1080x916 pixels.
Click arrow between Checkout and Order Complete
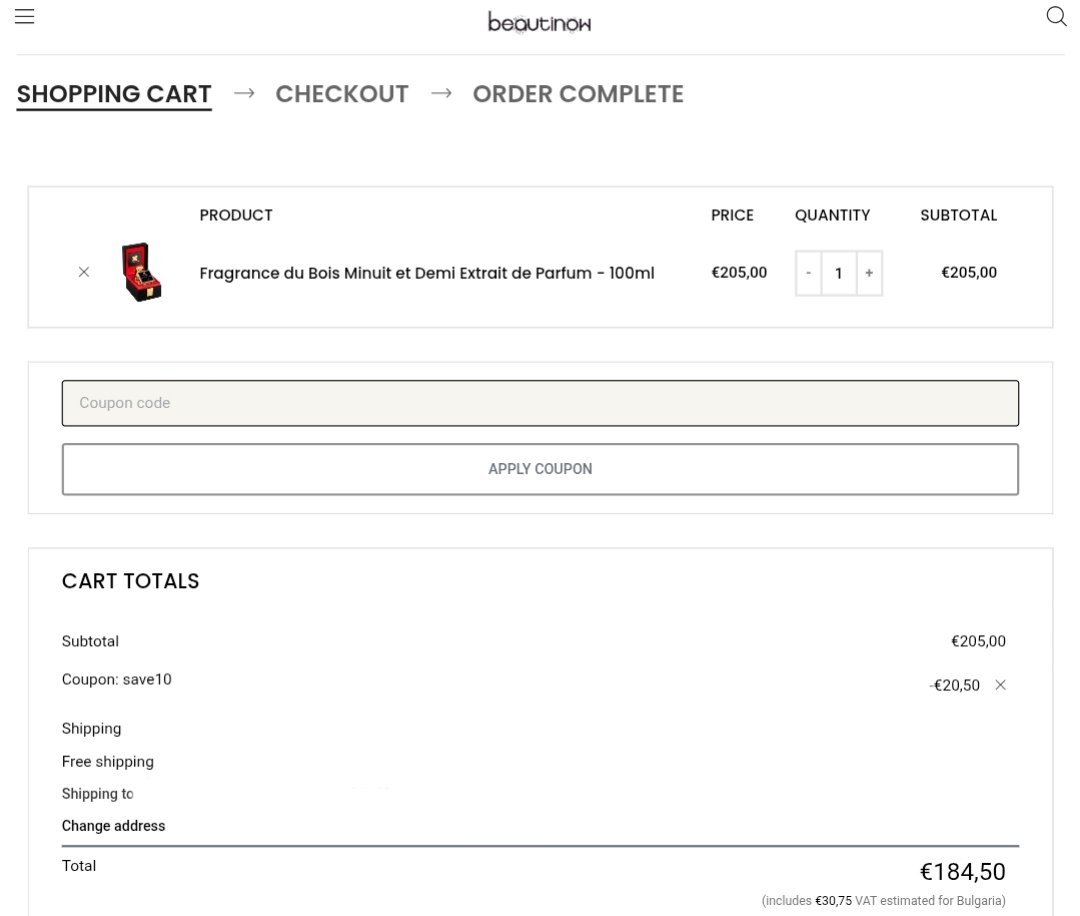pyautogui.click(x=441, y=93)
